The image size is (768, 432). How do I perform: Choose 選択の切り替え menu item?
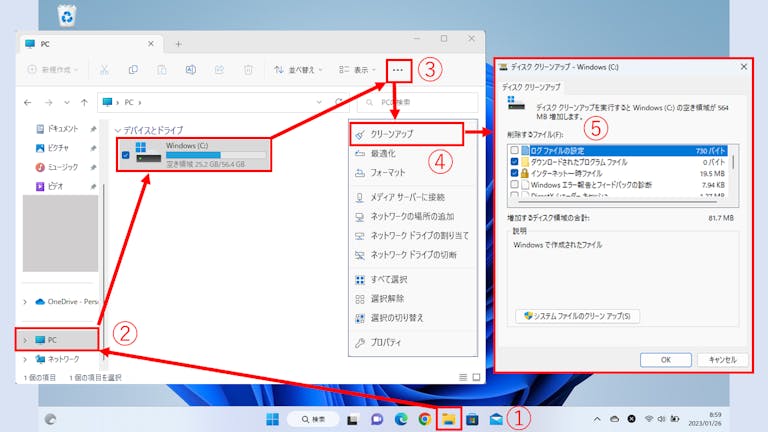pyautogui.click(x=413, y=318)
